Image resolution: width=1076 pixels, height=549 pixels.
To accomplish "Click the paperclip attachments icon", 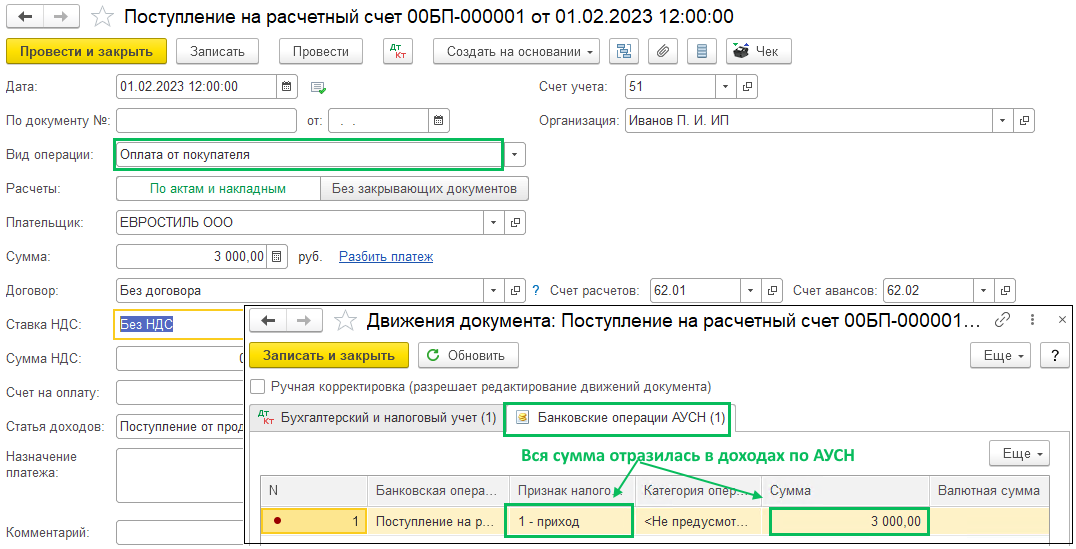I will (662, 52).
